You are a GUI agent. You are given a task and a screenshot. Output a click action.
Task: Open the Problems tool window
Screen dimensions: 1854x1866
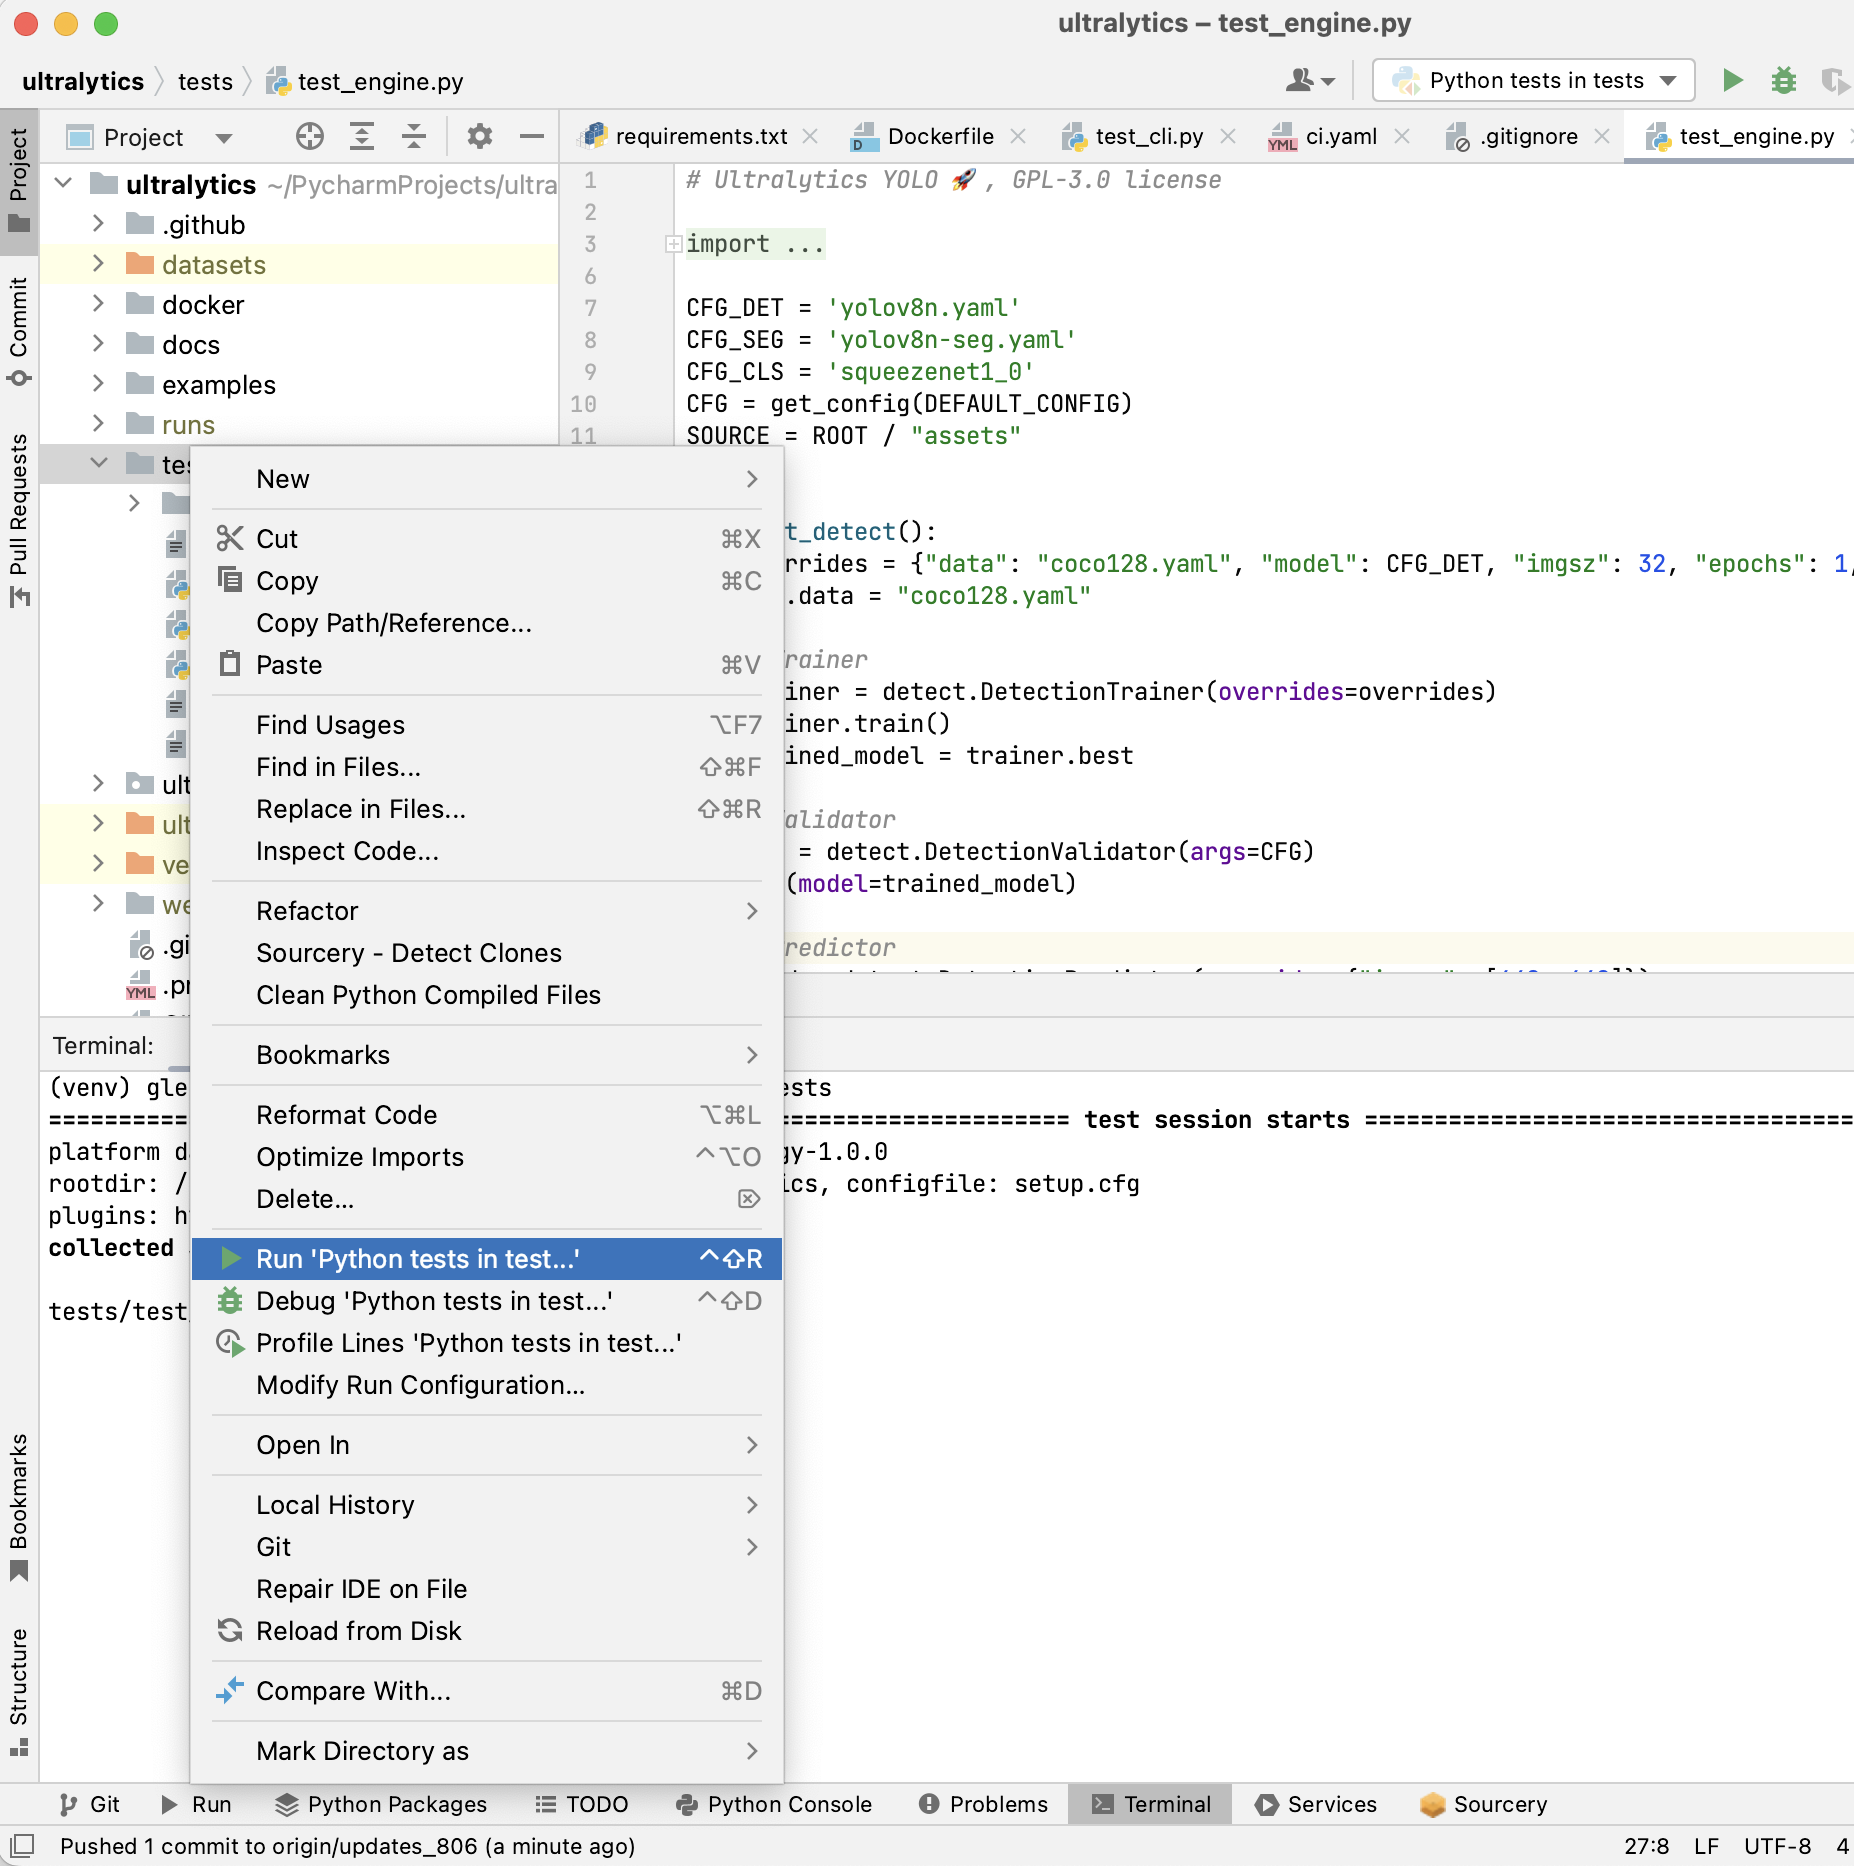(x=983, y=1805)
